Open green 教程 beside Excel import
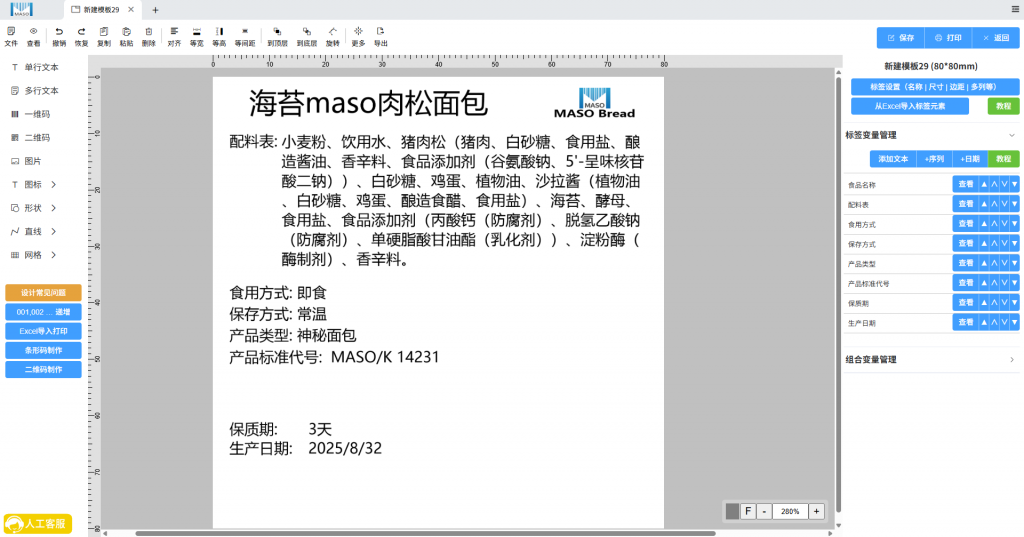 (1004, 106)
